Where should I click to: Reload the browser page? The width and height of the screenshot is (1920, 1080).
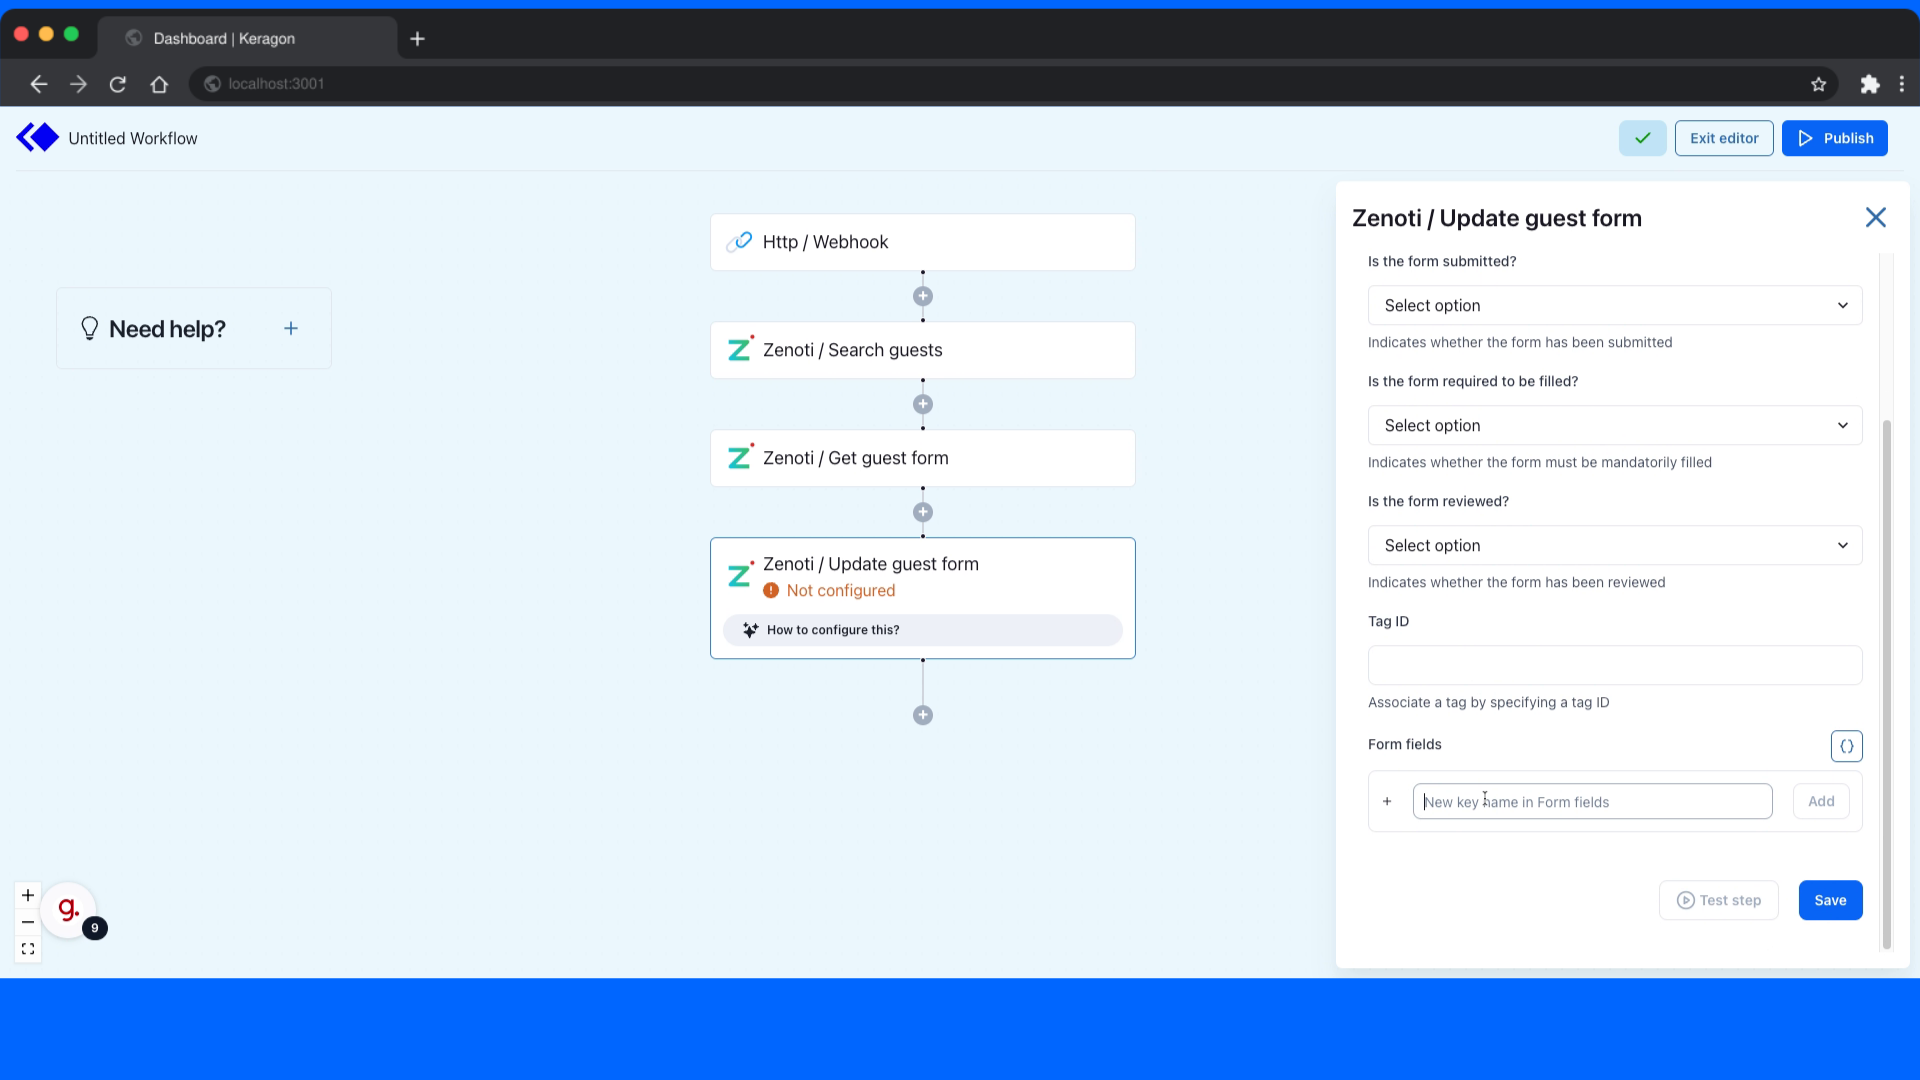[118, 84]
